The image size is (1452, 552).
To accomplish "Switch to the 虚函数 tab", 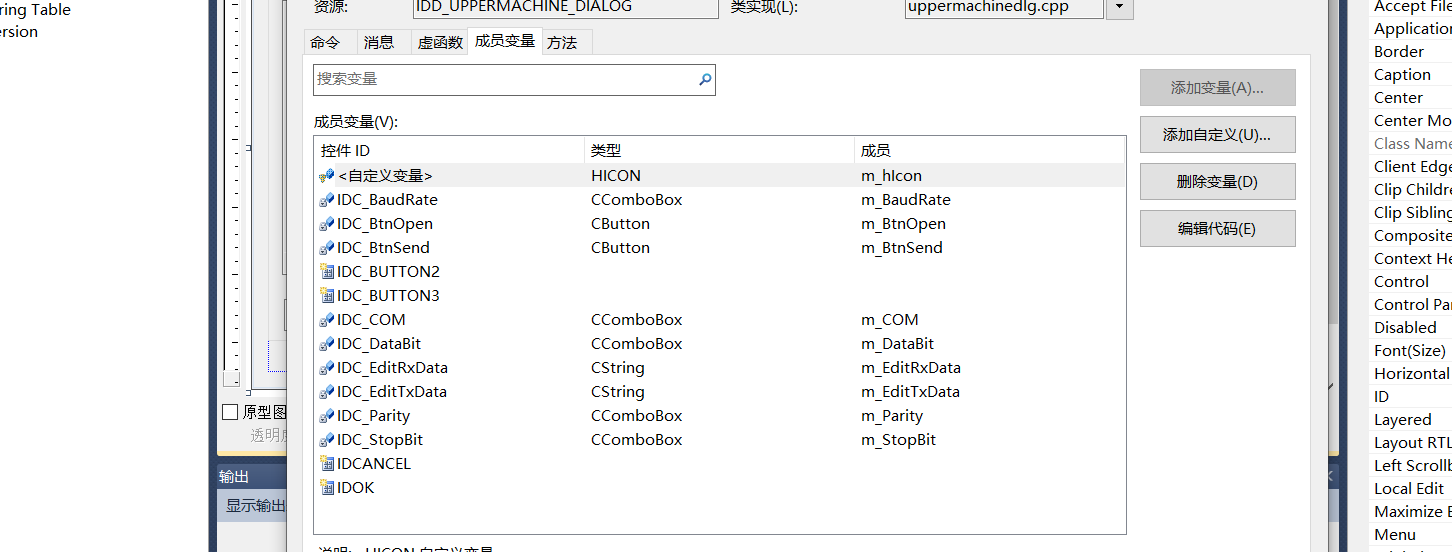I will 440,42.
